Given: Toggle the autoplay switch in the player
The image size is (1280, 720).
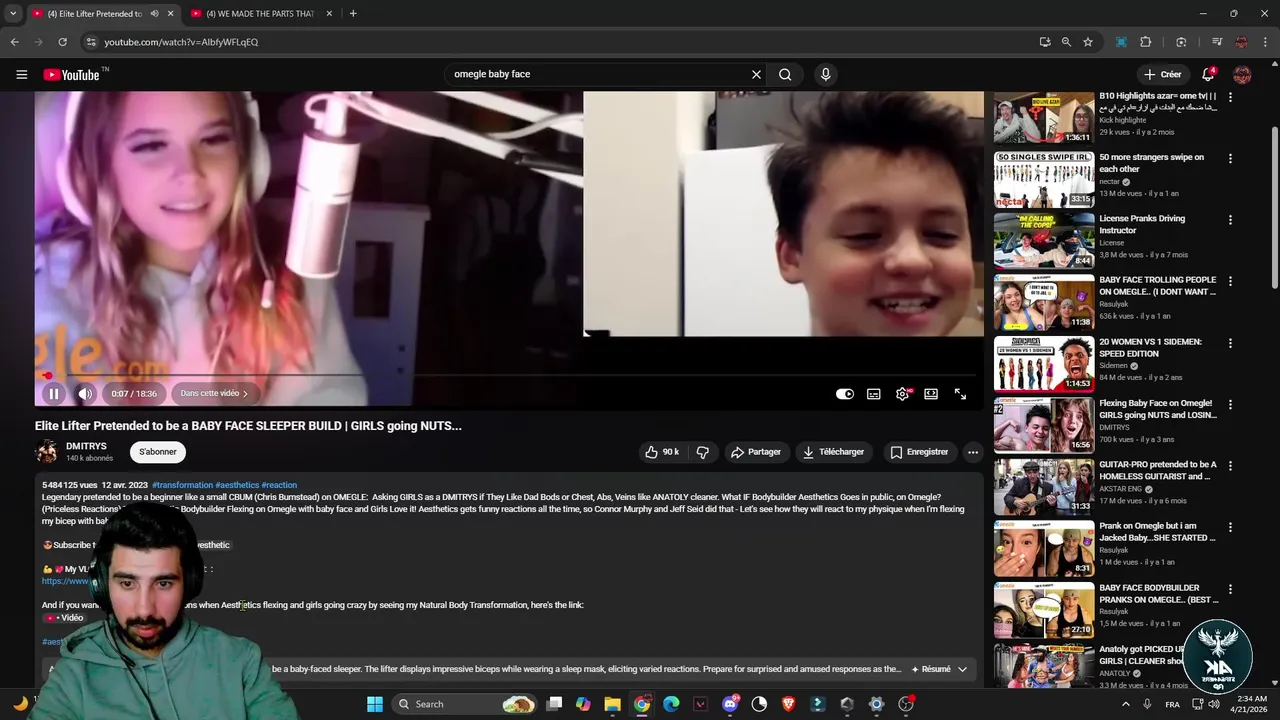Looking at the screenshot, I should pyautogui.click(x=845, y=394).
